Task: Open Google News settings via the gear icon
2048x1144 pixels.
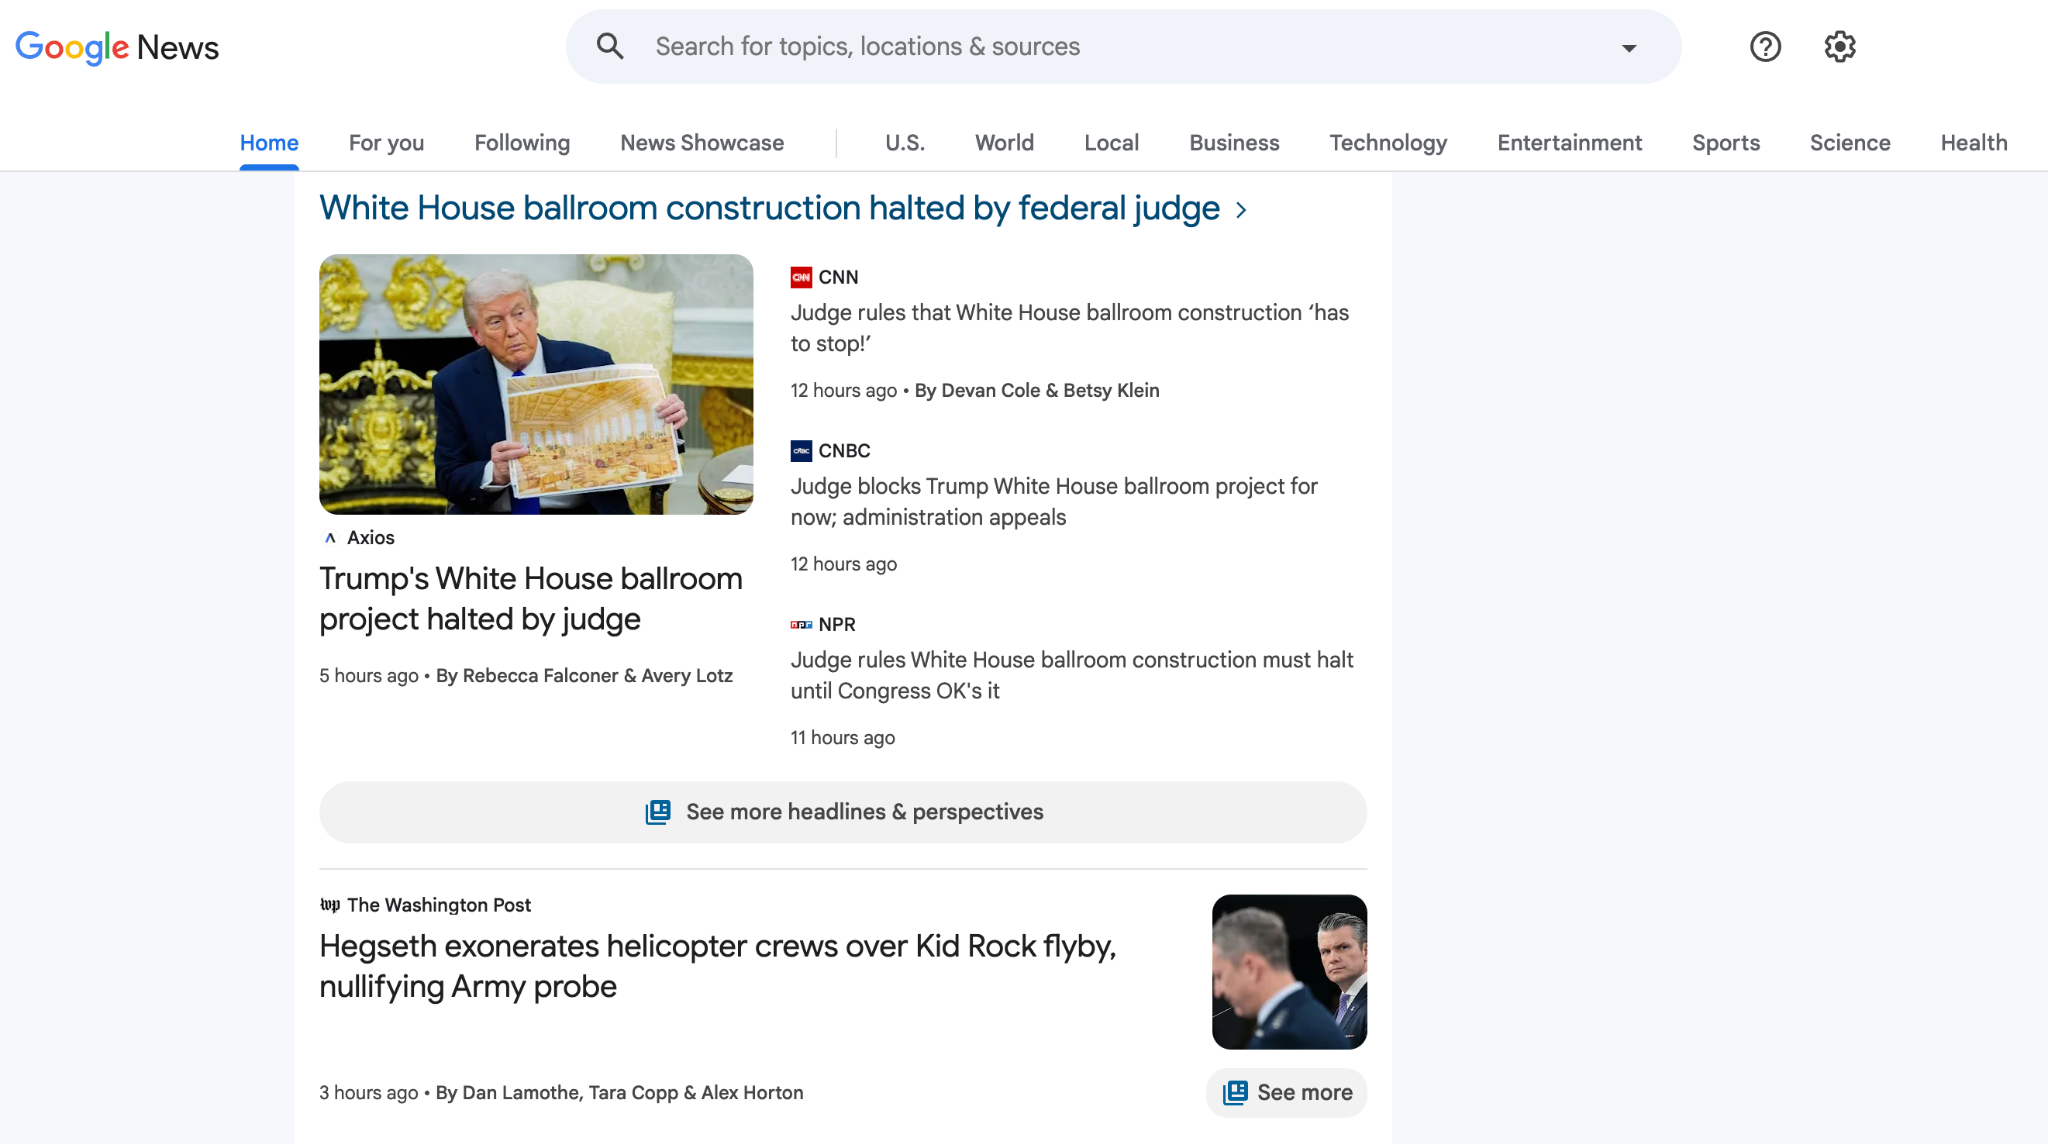Action: tap(1839, 46)
